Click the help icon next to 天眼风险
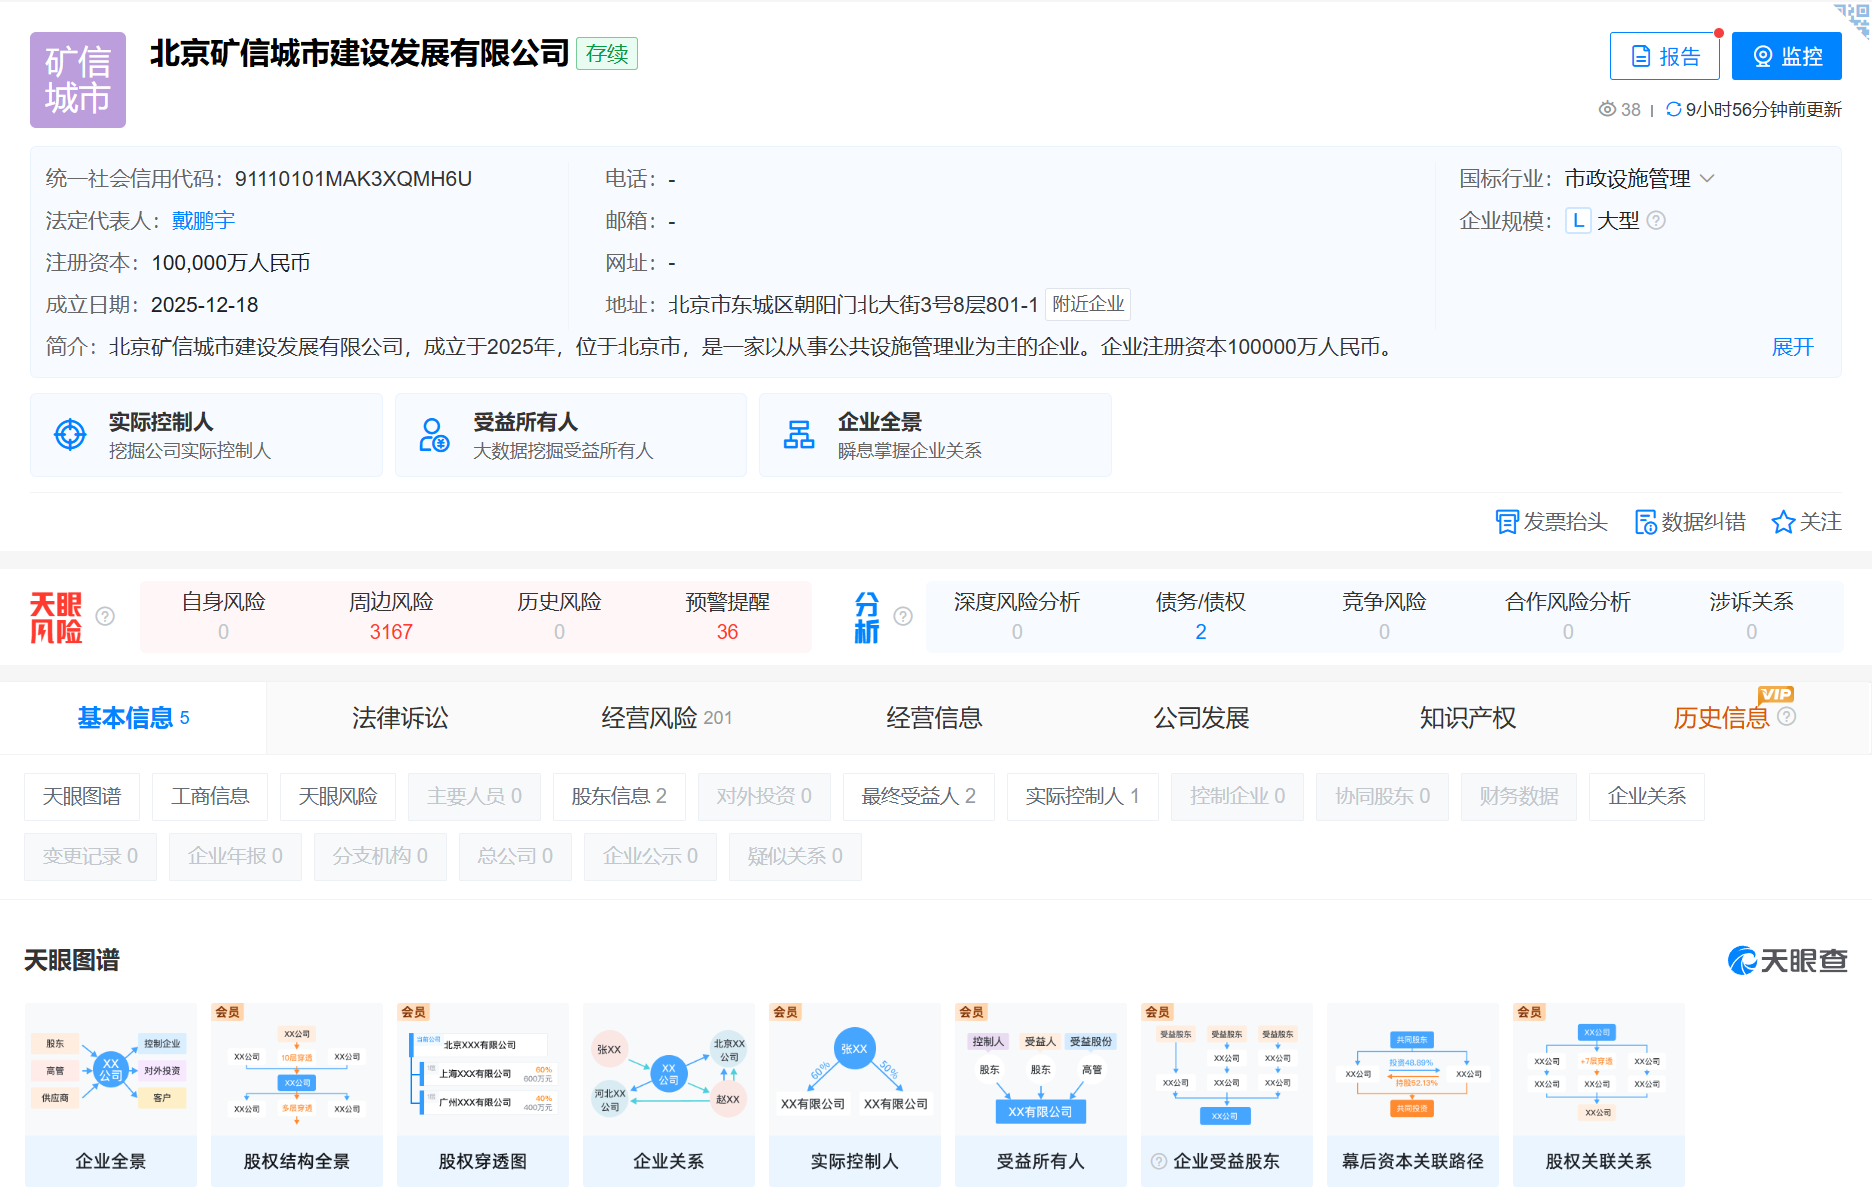1872x1201 pixels. pyautogui.click(x=105, y=616)
